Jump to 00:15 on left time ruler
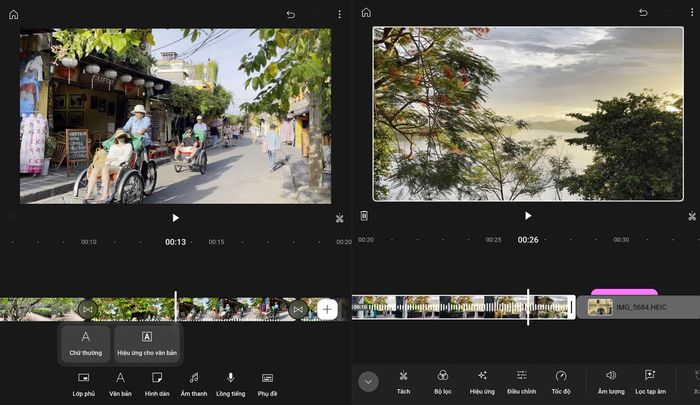This screenshot has width=700, height=405. (217, 242)
